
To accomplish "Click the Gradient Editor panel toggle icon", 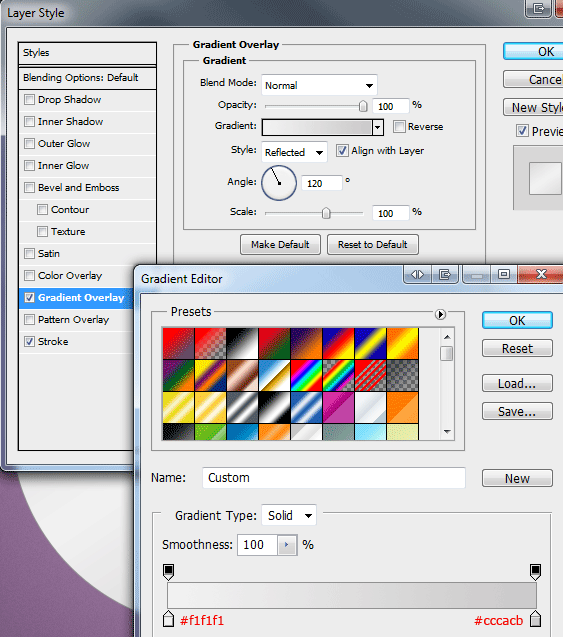I will point(444,275).
